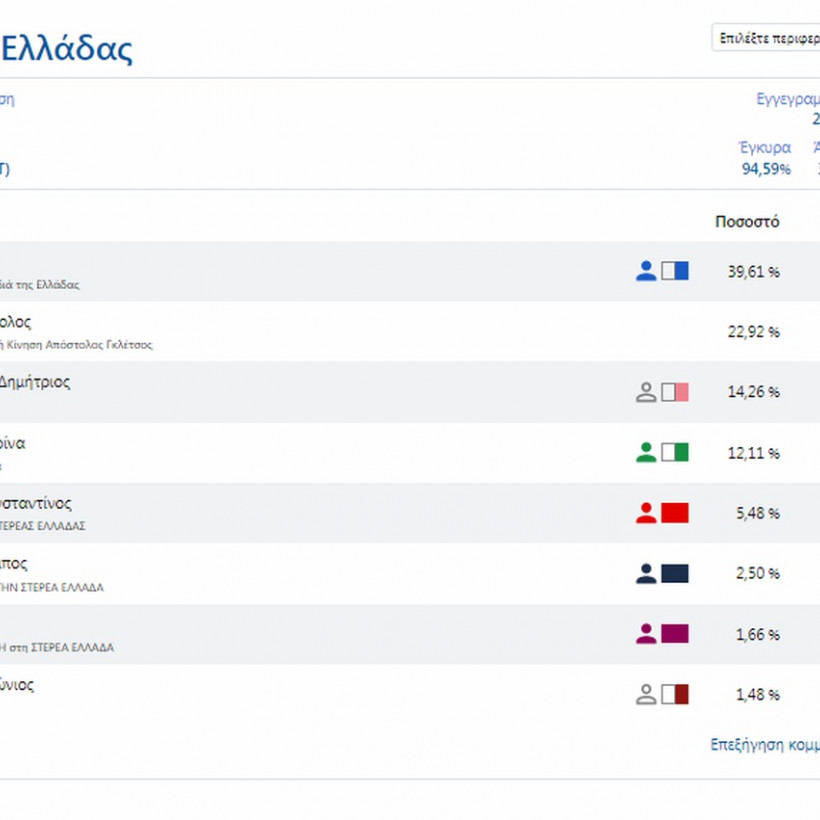Open the Επεξήγηση link below the table
The image size is (820, 820).
[x=764, y=745]
